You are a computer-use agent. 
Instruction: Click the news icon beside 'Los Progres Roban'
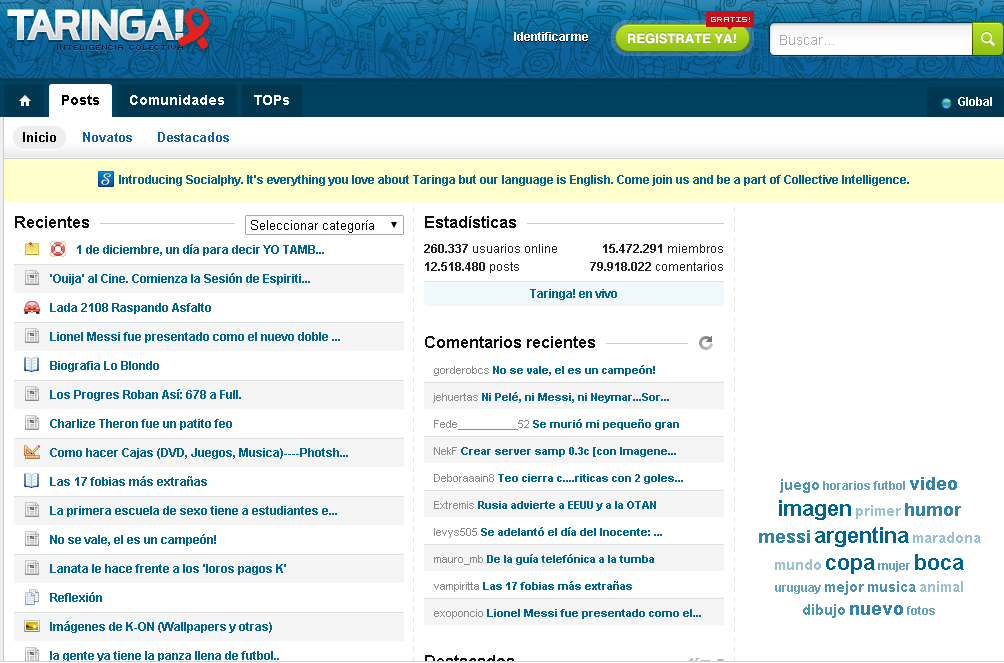32,395
